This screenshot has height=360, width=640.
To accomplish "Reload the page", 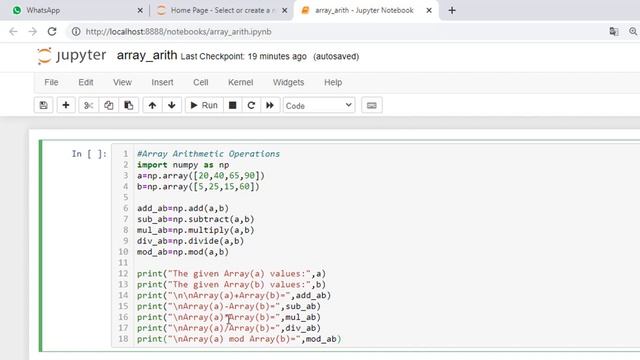I will click(52, 31).
